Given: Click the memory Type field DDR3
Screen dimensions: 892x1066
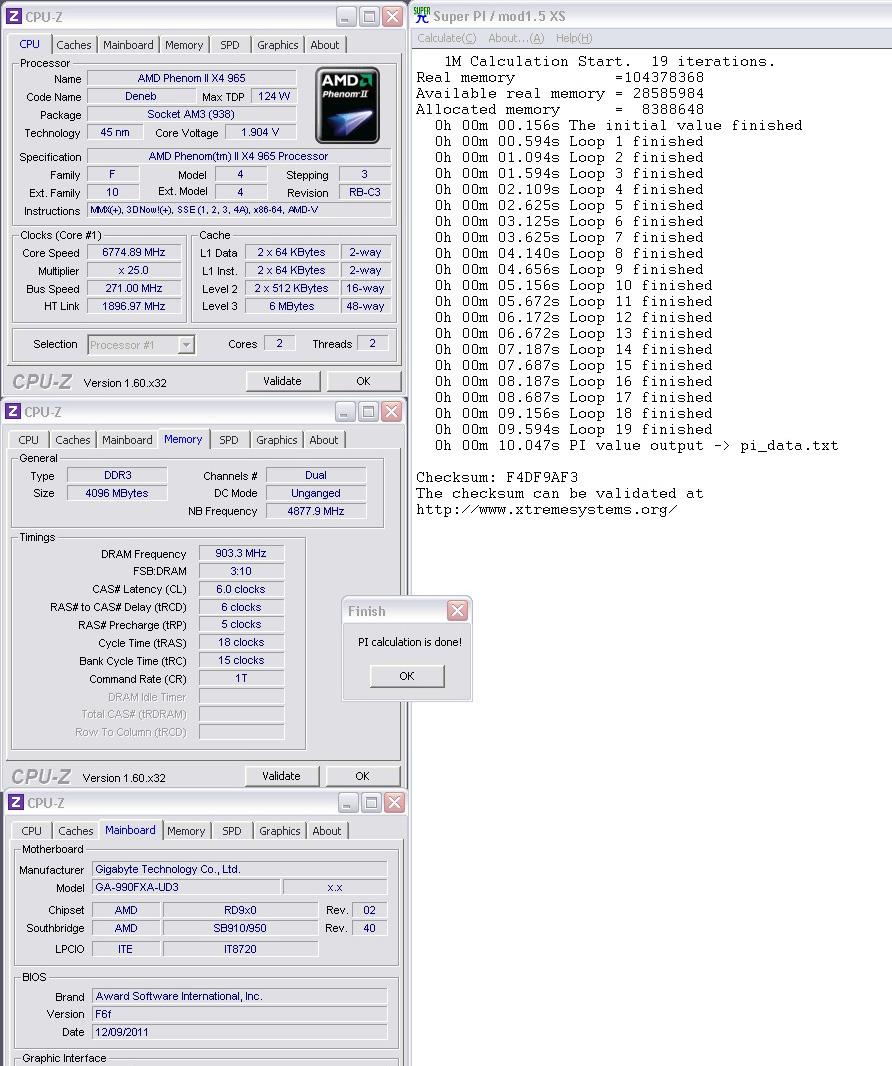Looking at the screenshot, I should [117, 475].
